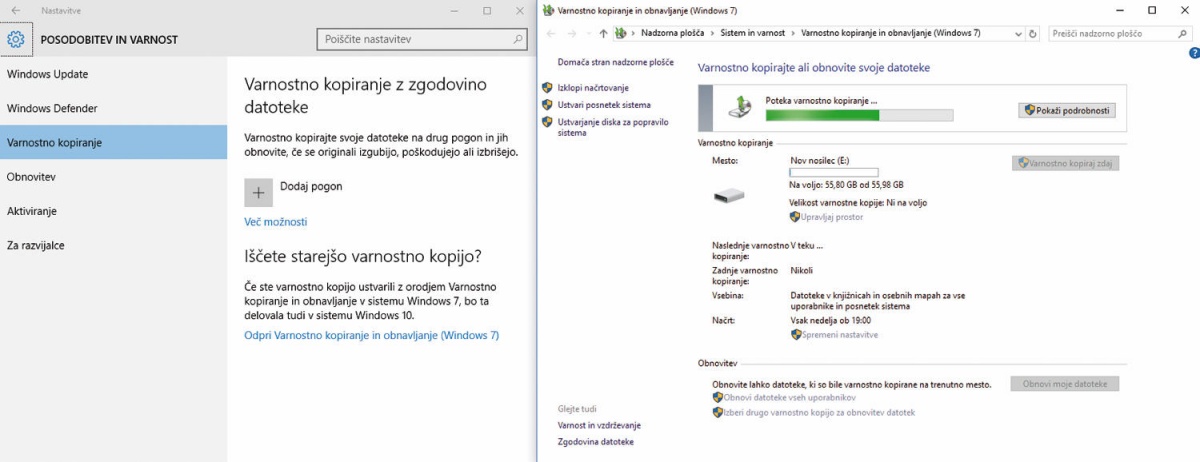Click the shield icon beside Upravljaj prostor

tap(795, 216)
